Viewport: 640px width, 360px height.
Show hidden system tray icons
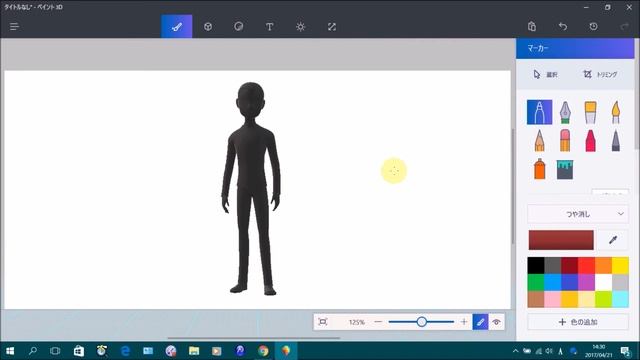click(515, 351)
